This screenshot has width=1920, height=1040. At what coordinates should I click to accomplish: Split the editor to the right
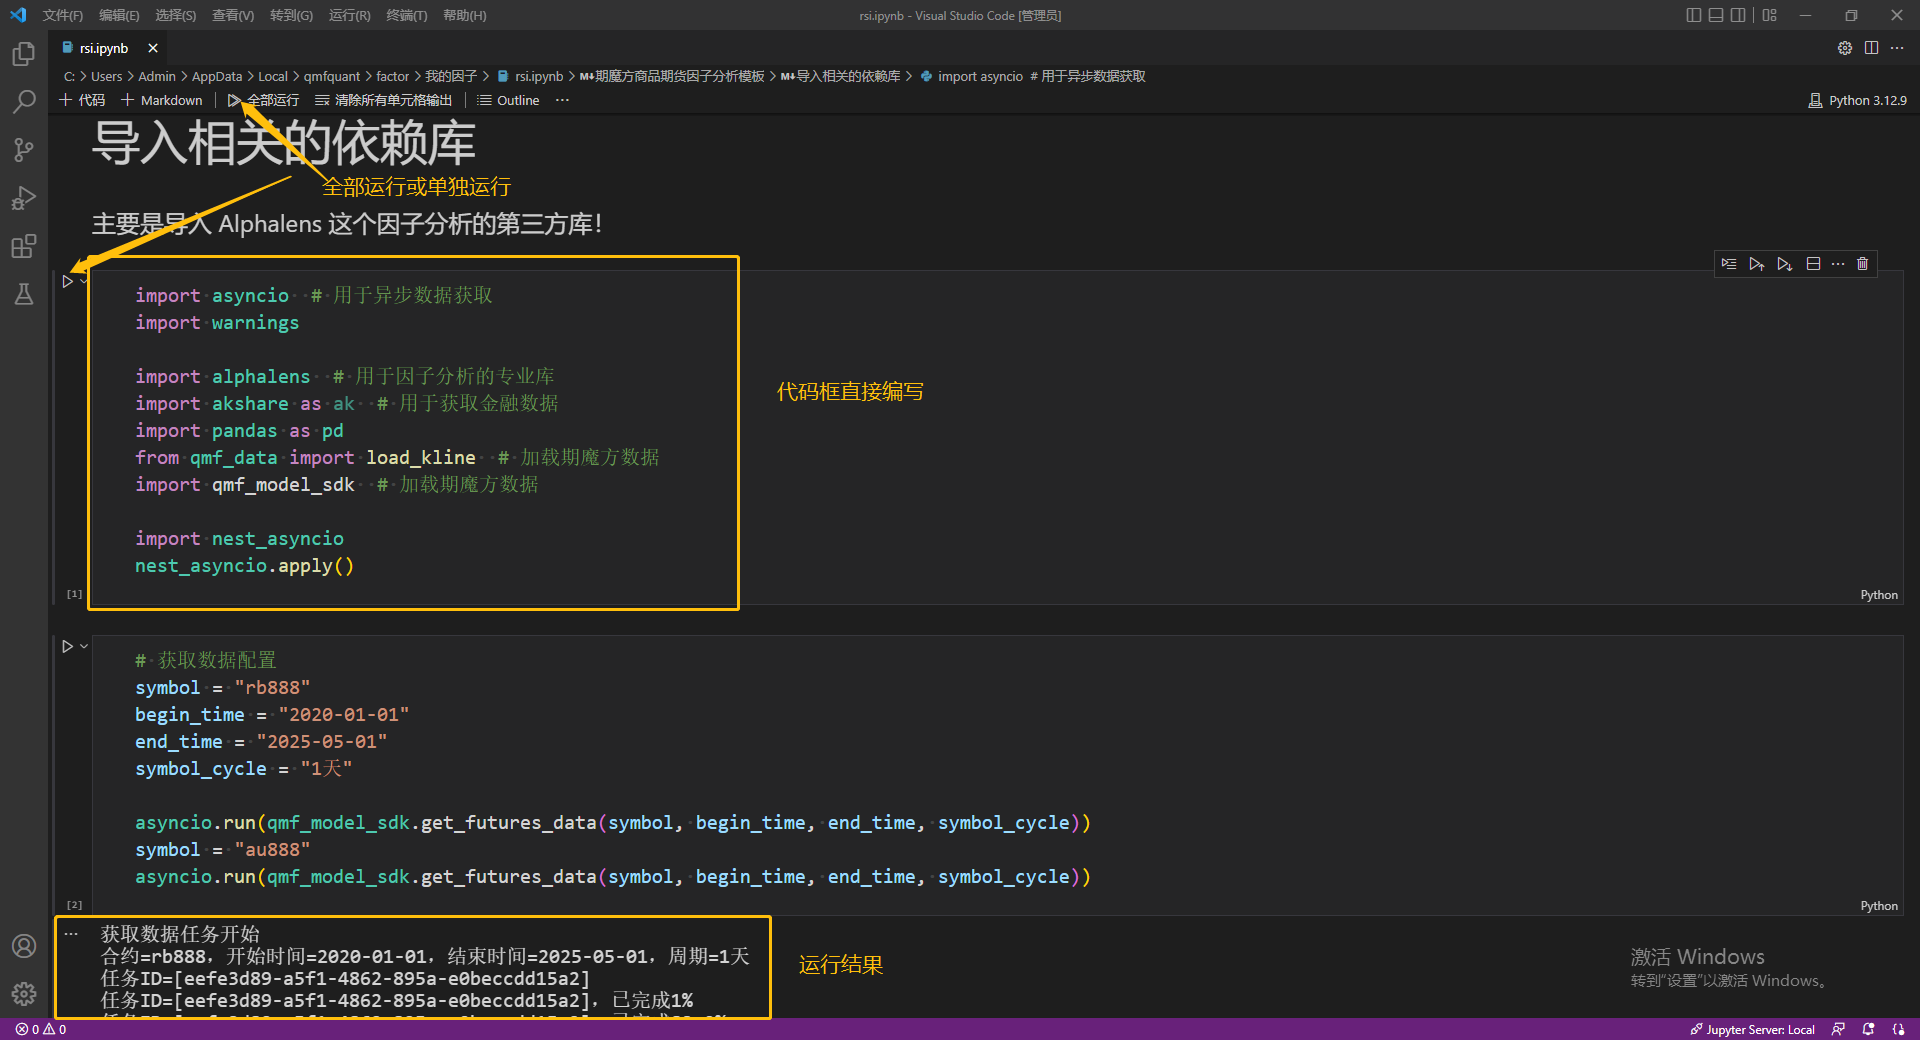click(1871, 48)
